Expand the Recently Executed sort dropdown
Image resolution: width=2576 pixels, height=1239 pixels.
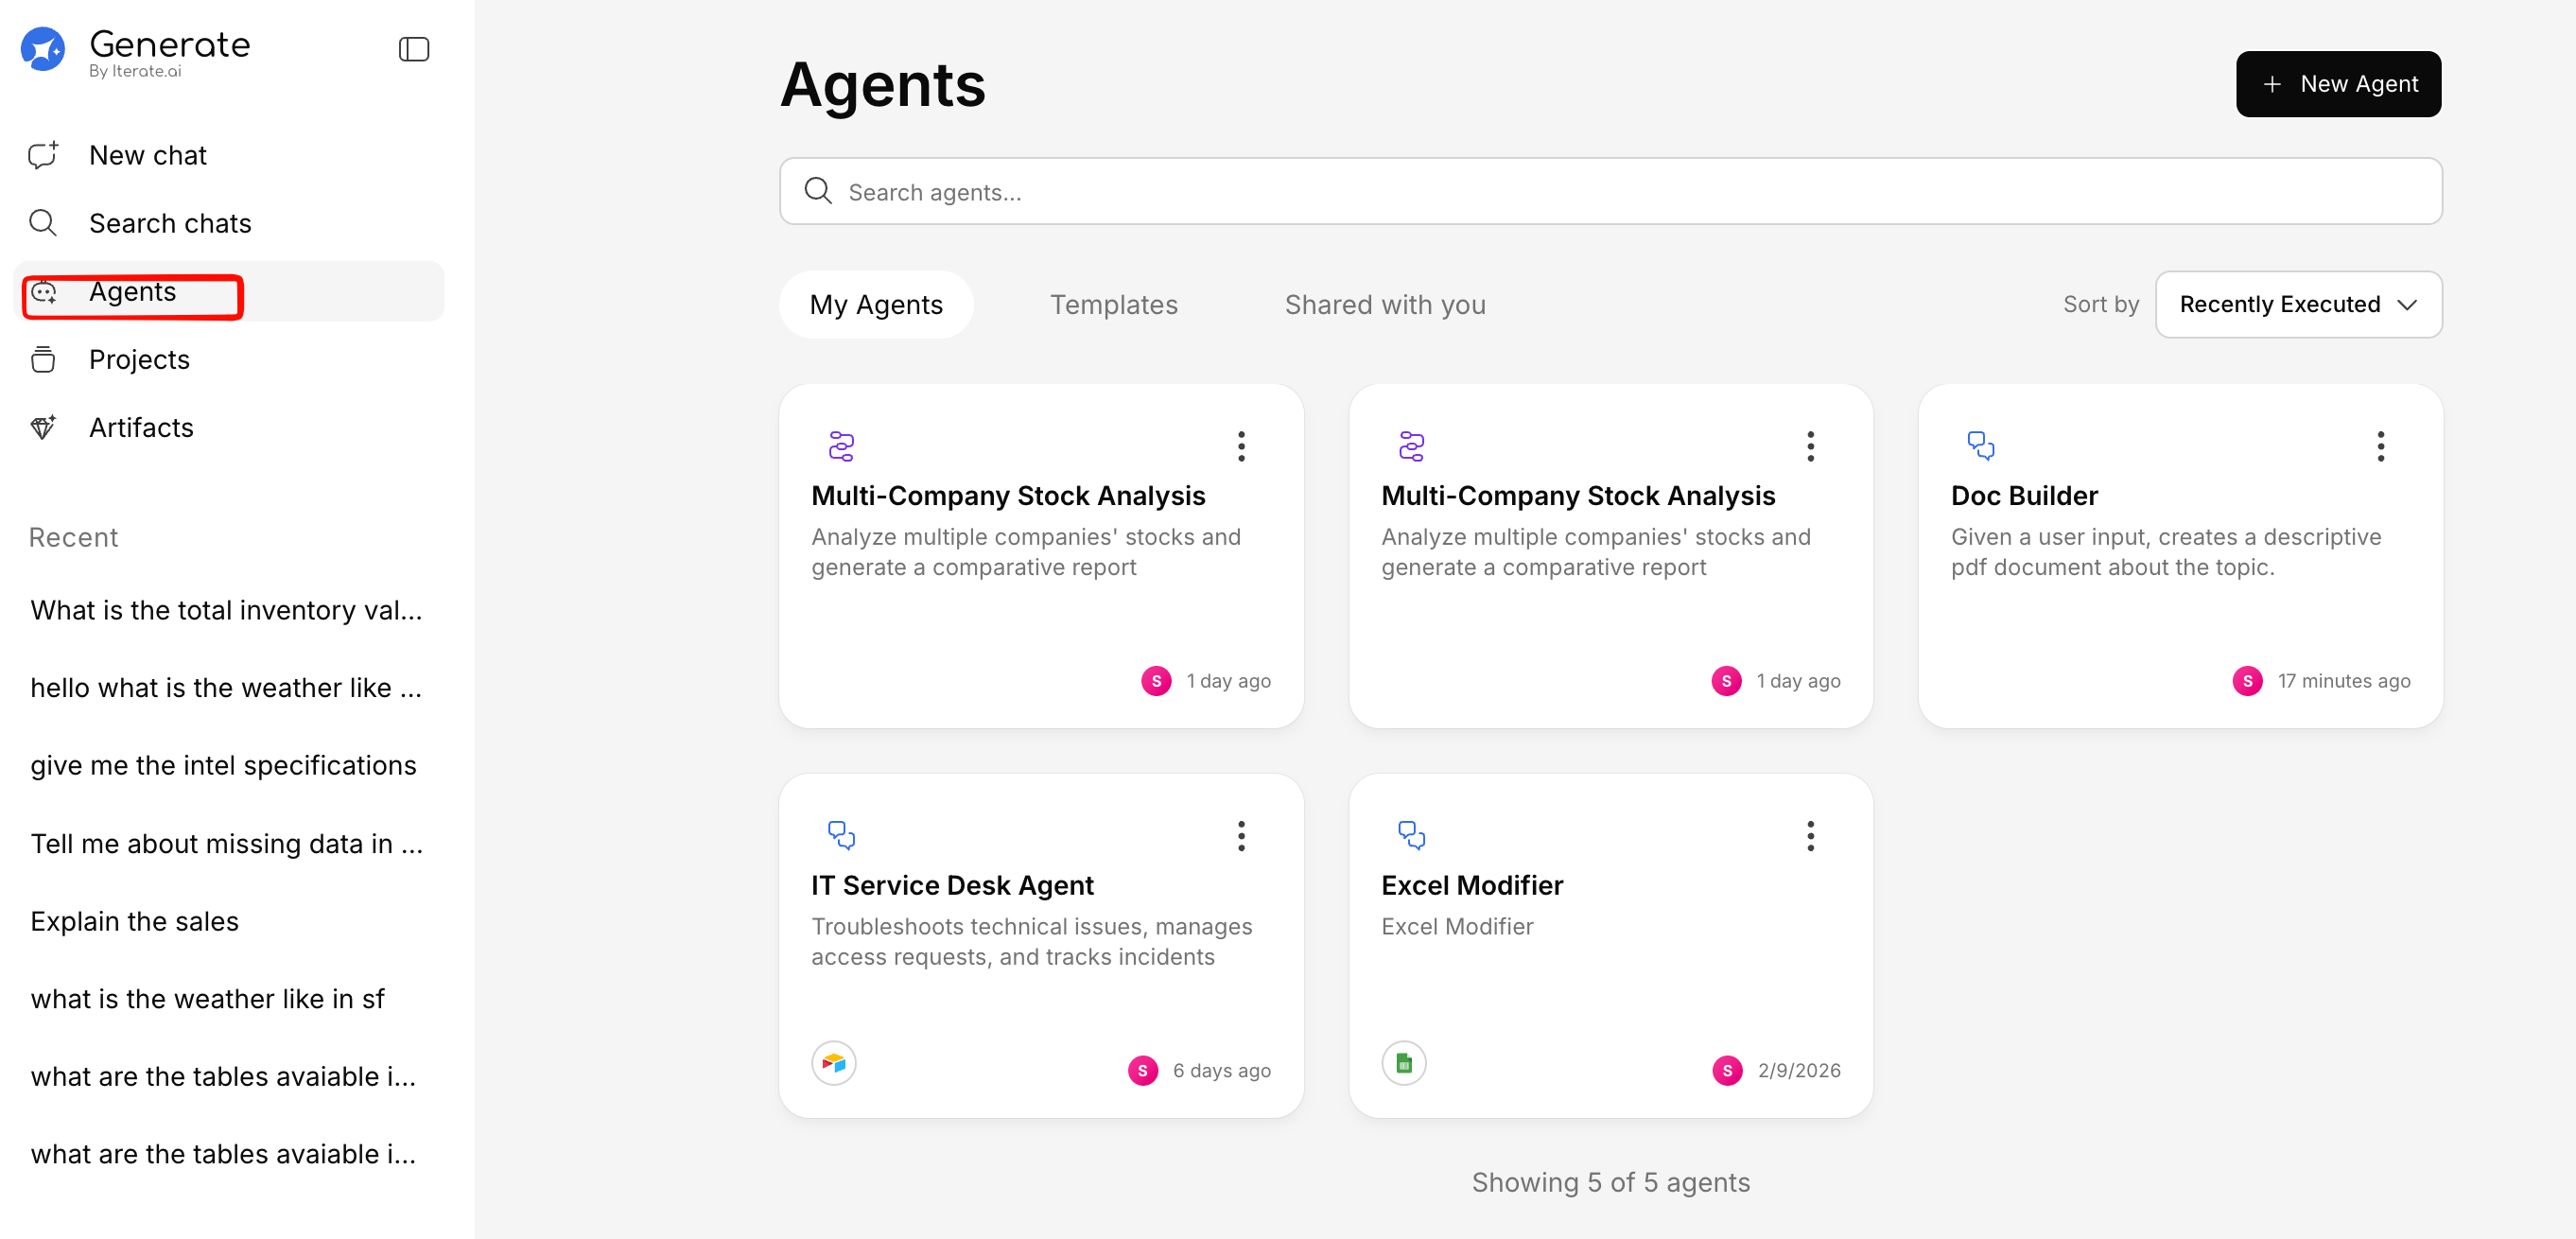pyautogui.click(x=2298, y=304)
